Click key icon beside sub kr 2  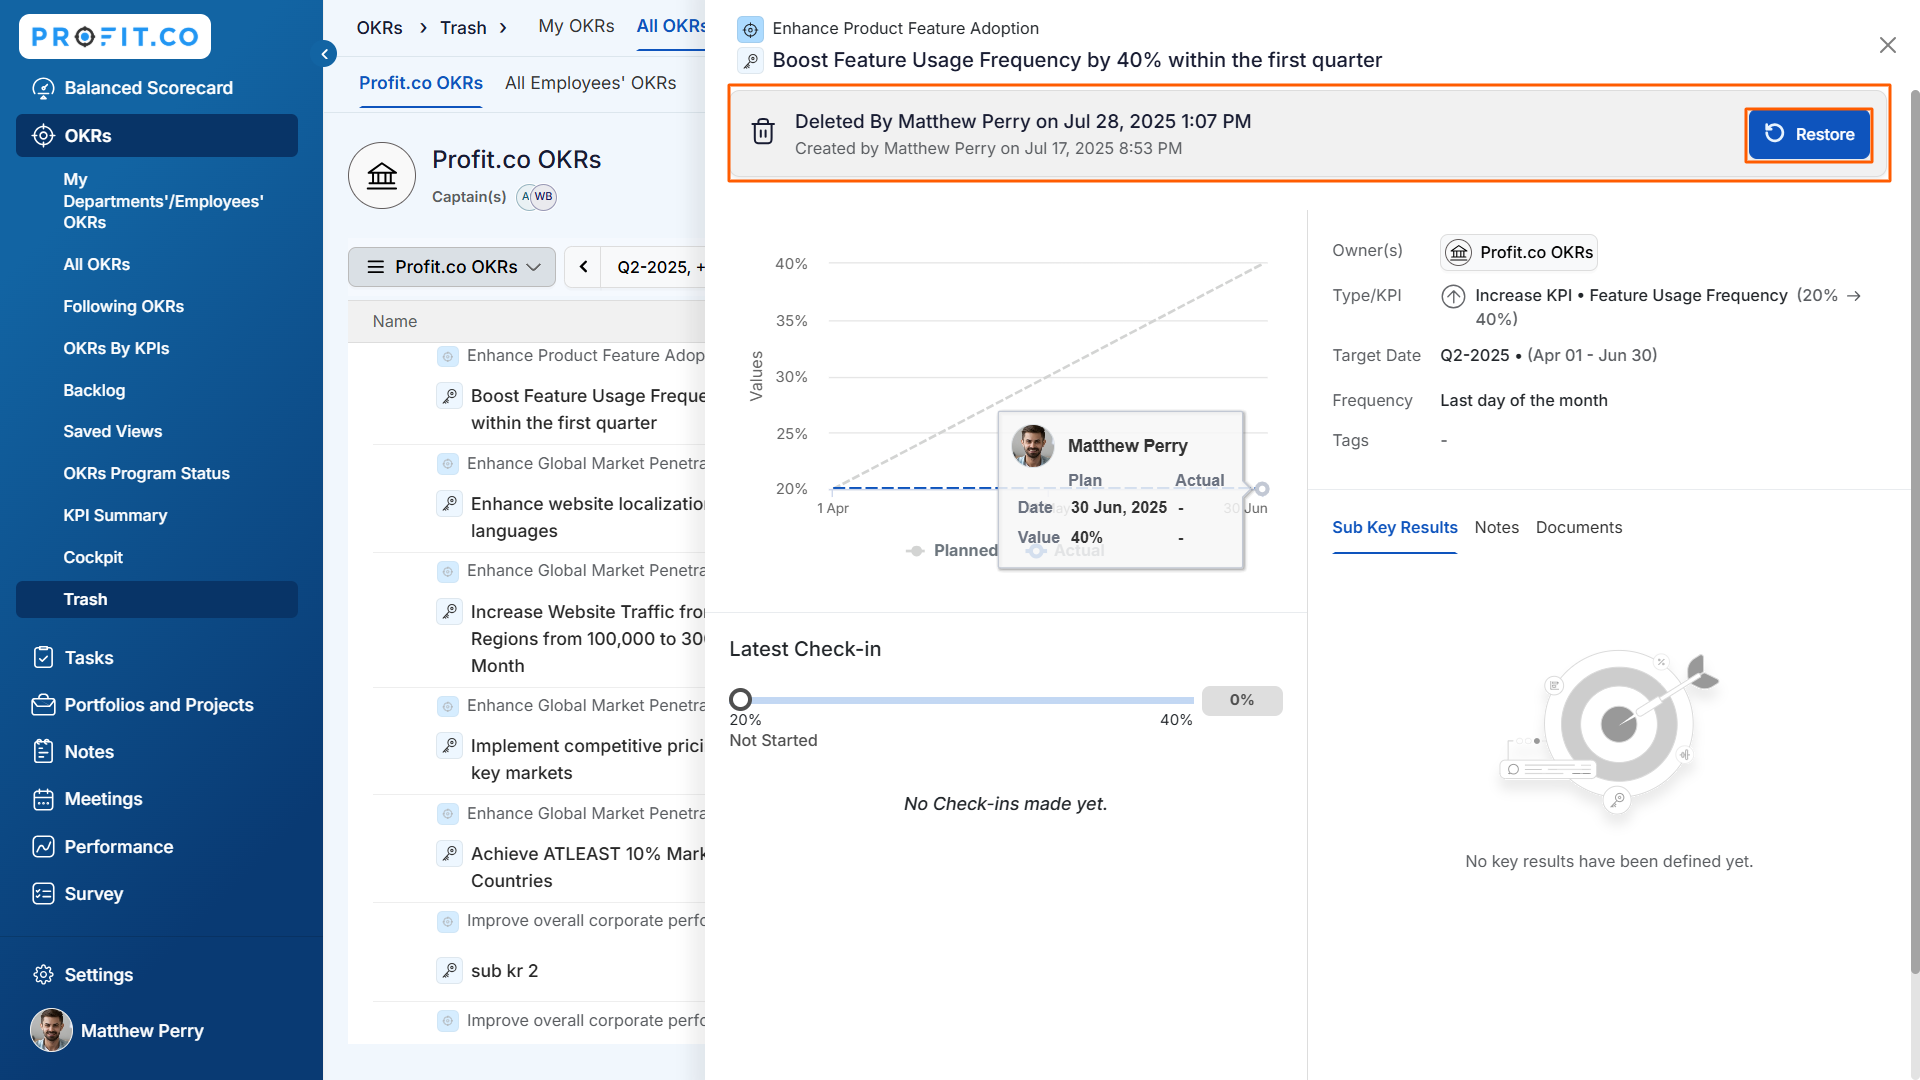[x=450, y=970]
